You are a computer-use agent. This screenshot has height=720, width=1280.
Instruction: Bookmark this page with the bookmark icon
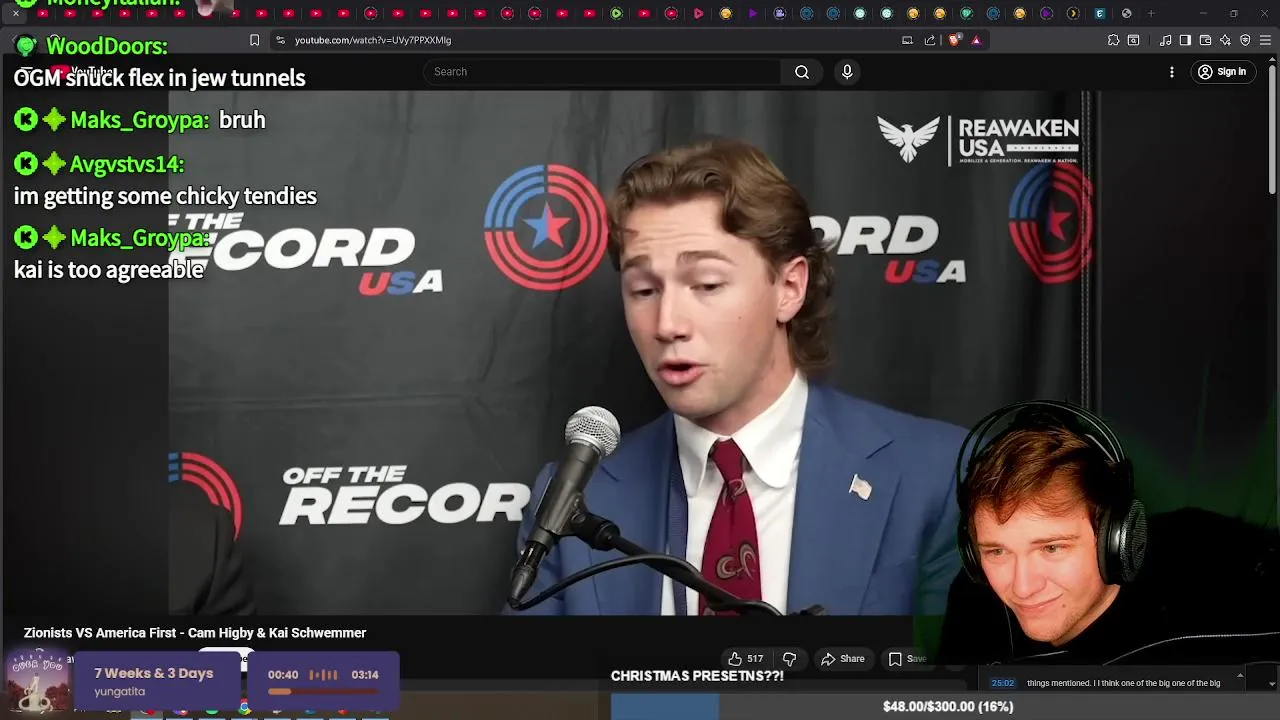pos(254,40)
